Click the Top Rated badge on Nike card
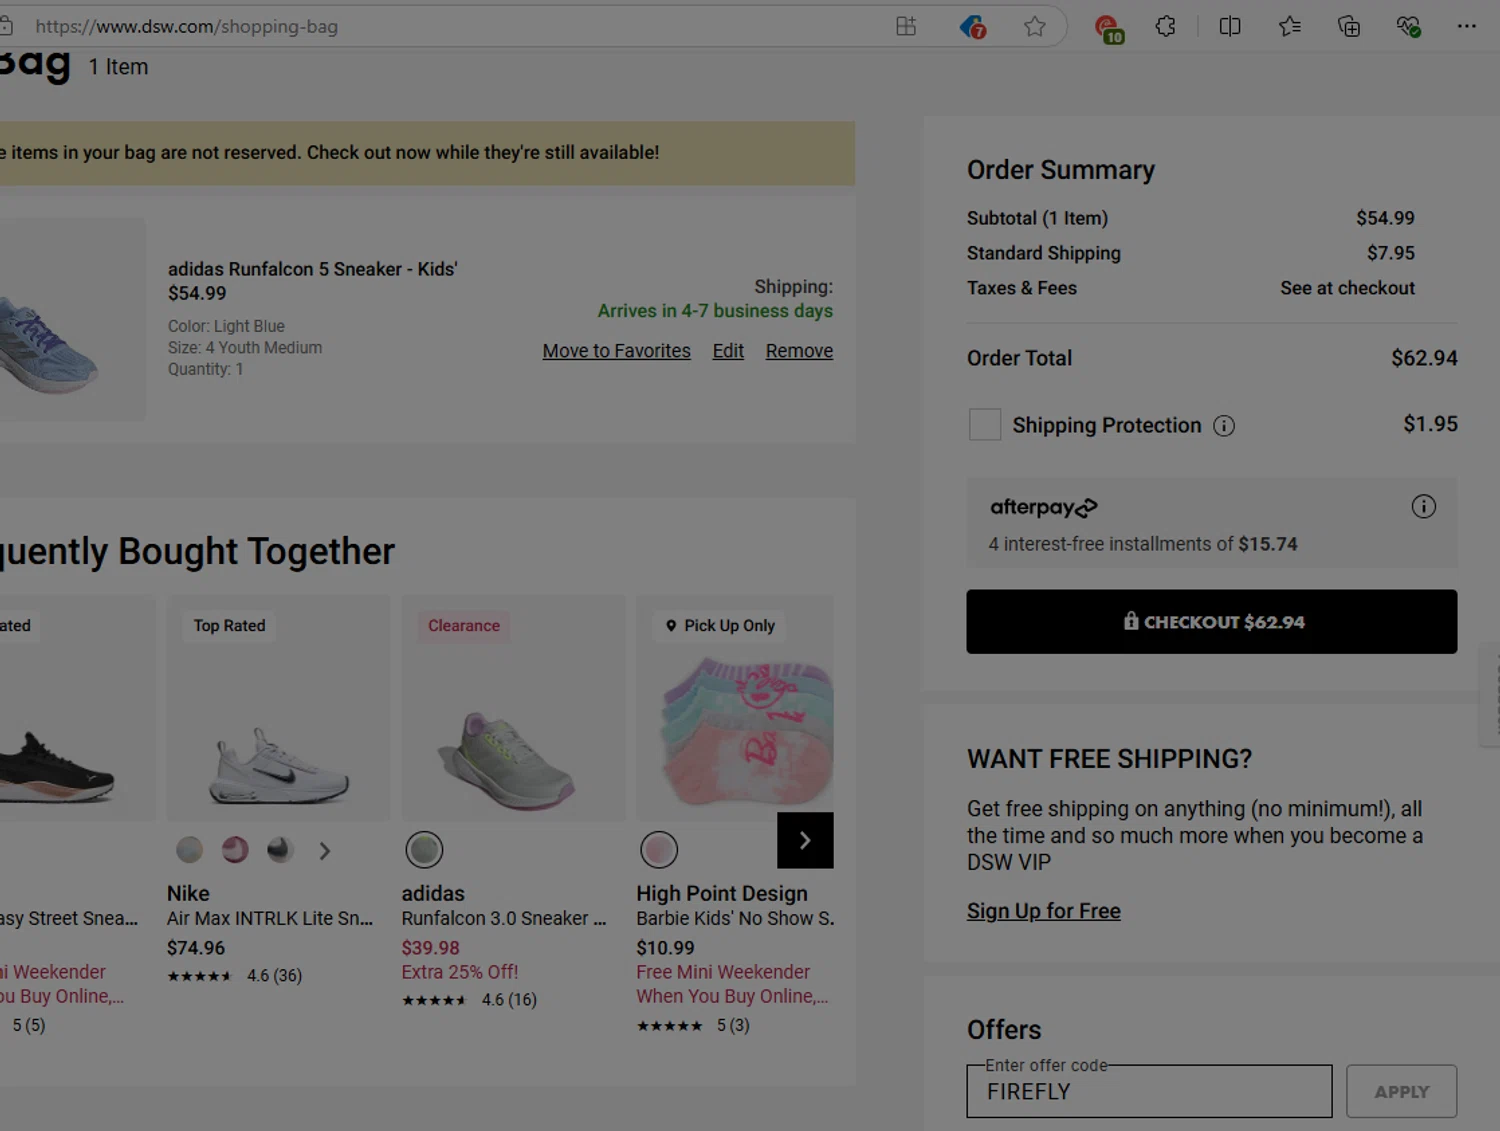 230,626
